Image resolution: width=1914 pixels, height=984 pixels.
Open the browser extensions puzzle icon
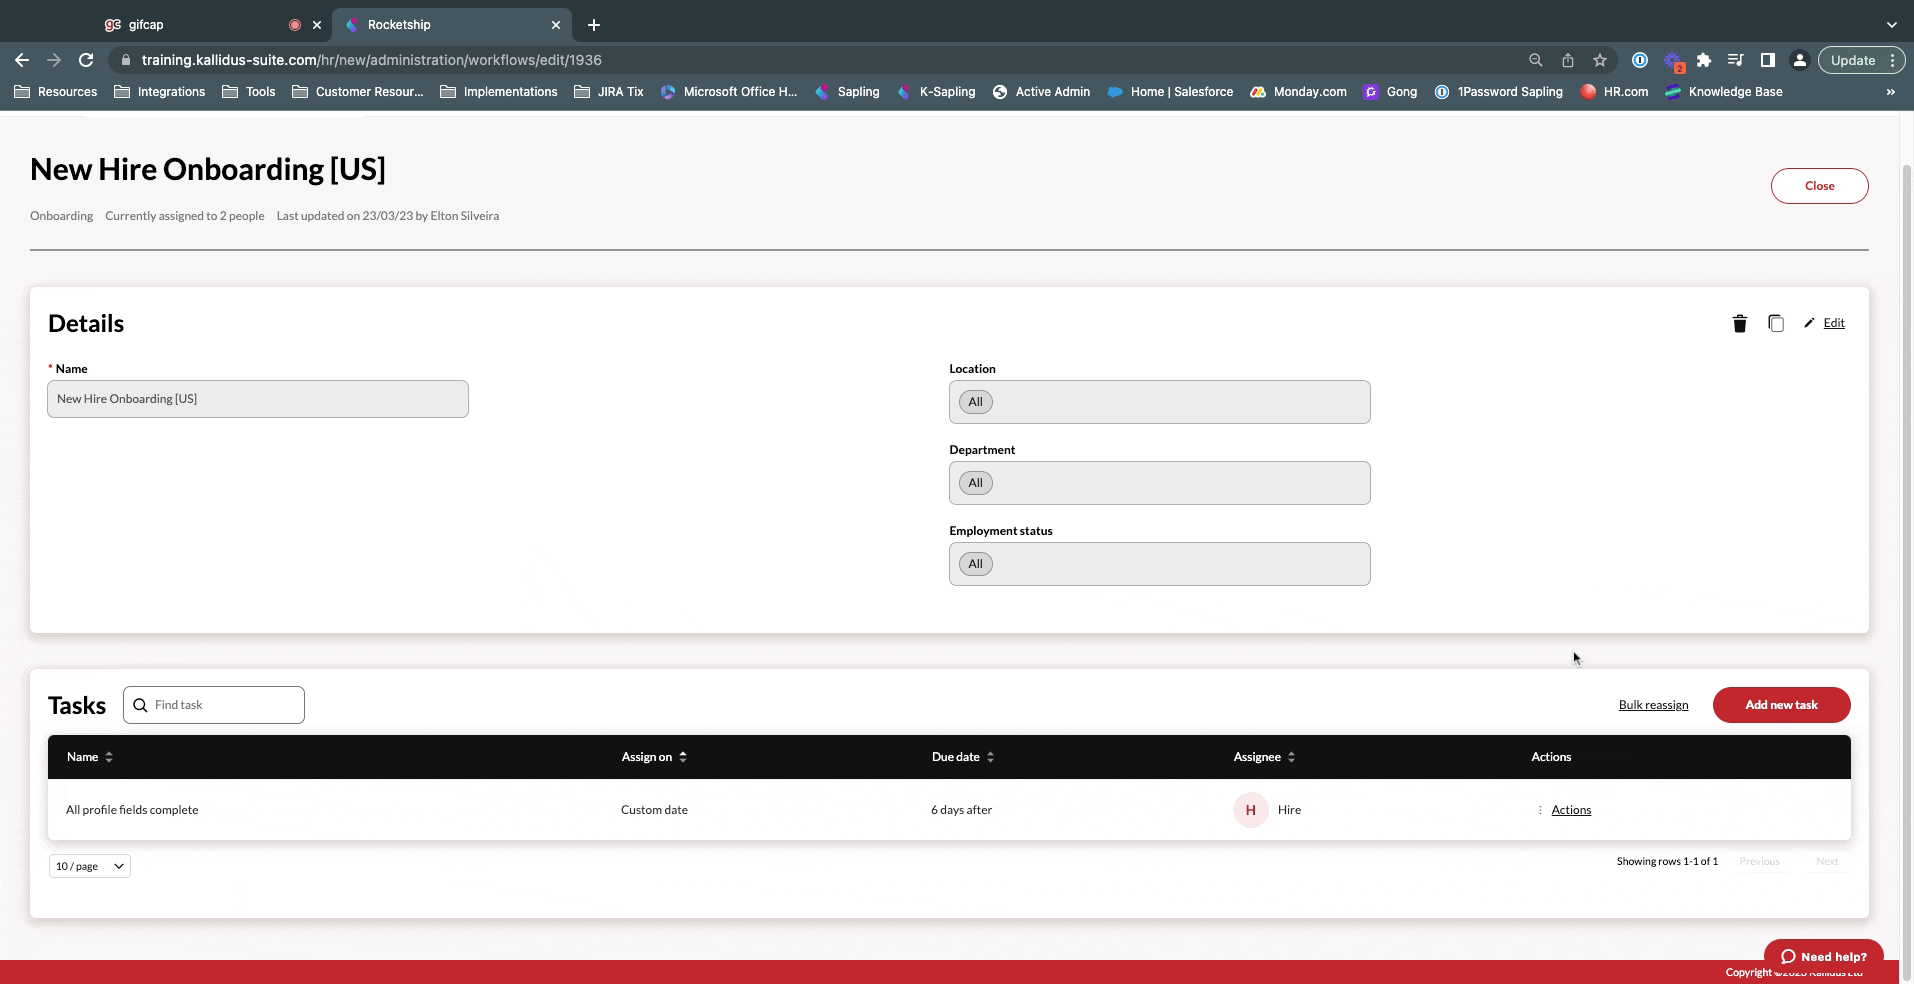tap(1704, 60)
